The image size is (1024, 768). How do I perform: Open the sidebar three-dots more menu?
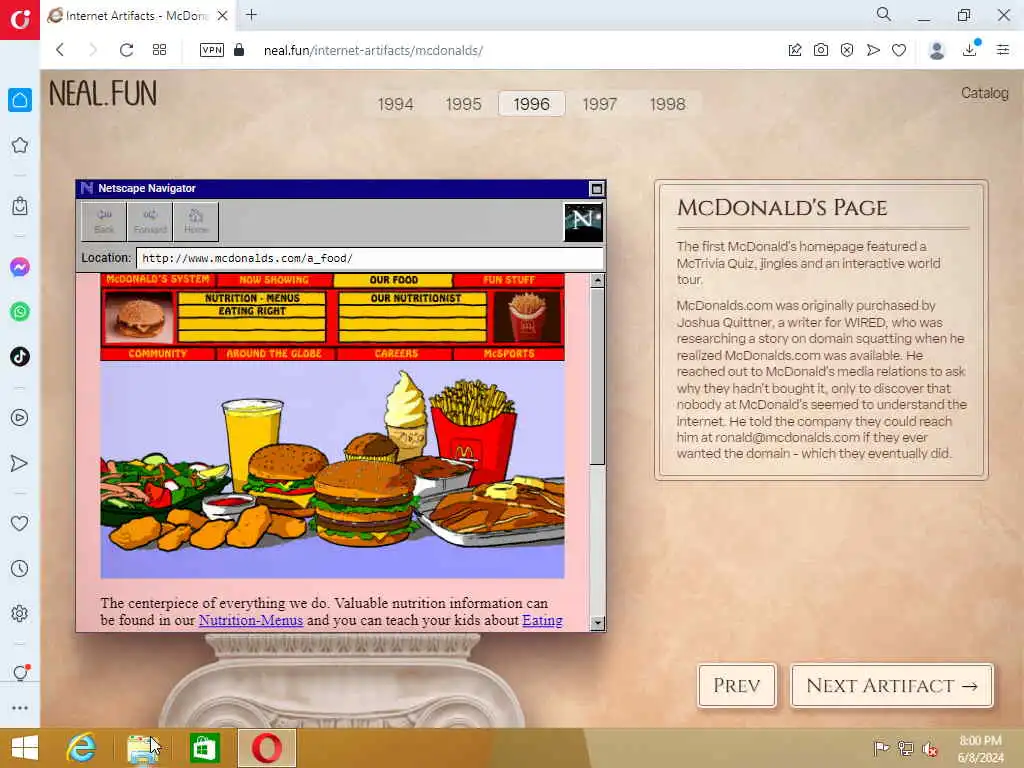click(x=20, y=708)
